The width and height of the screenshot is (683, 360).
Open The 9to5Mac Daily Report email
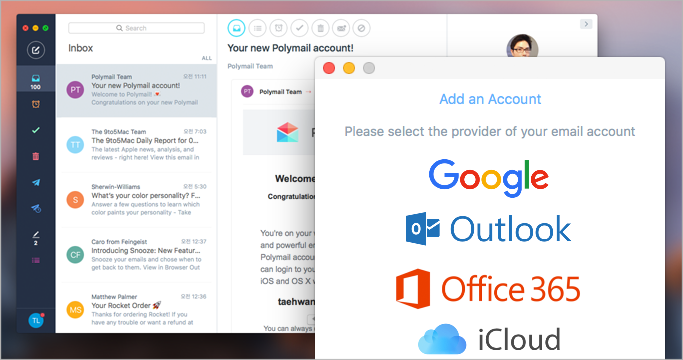137,145
